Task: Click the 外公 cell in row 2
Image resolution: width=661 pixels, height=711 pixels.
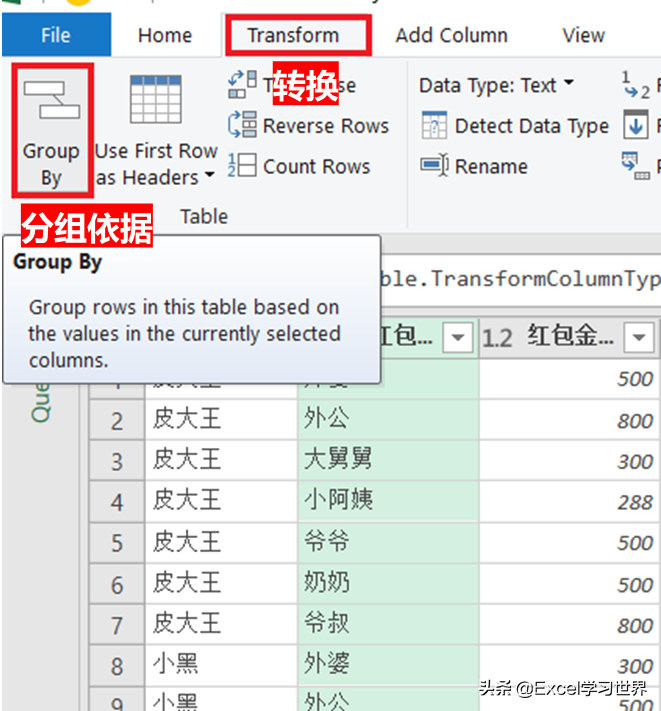Action: point(389,419)
